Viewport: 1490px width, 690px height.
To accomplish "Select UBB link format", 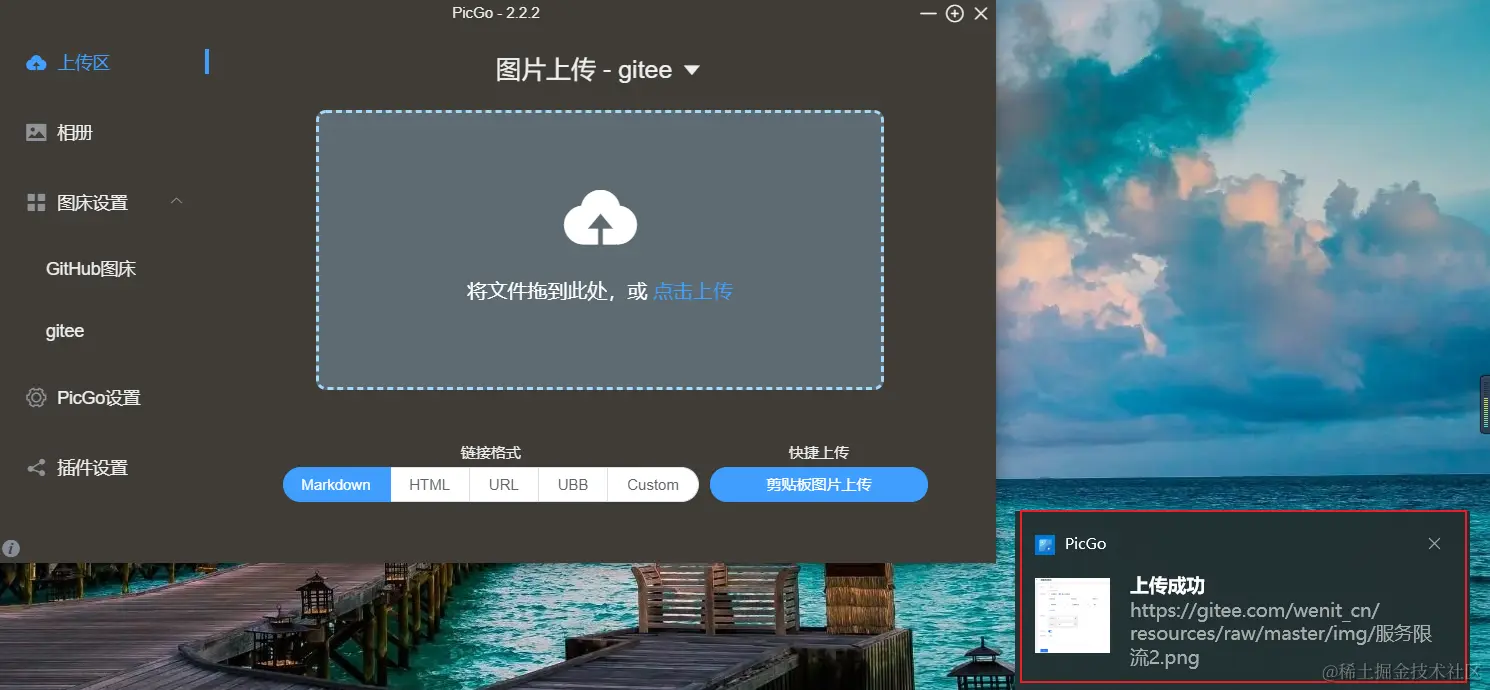I will point(573,485).
